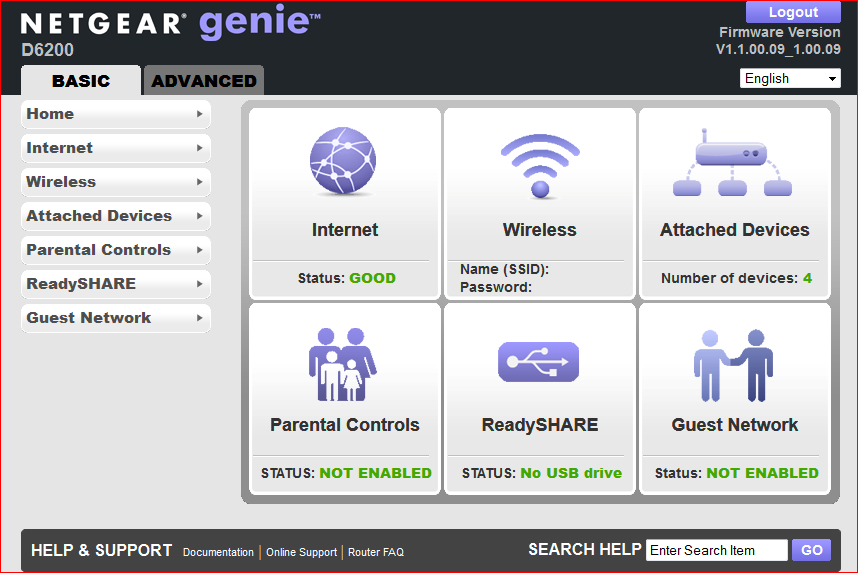The image size is (858, 573).
Task: Click the arrow on Parental Controls menu item
Action: tap(200, 250)
